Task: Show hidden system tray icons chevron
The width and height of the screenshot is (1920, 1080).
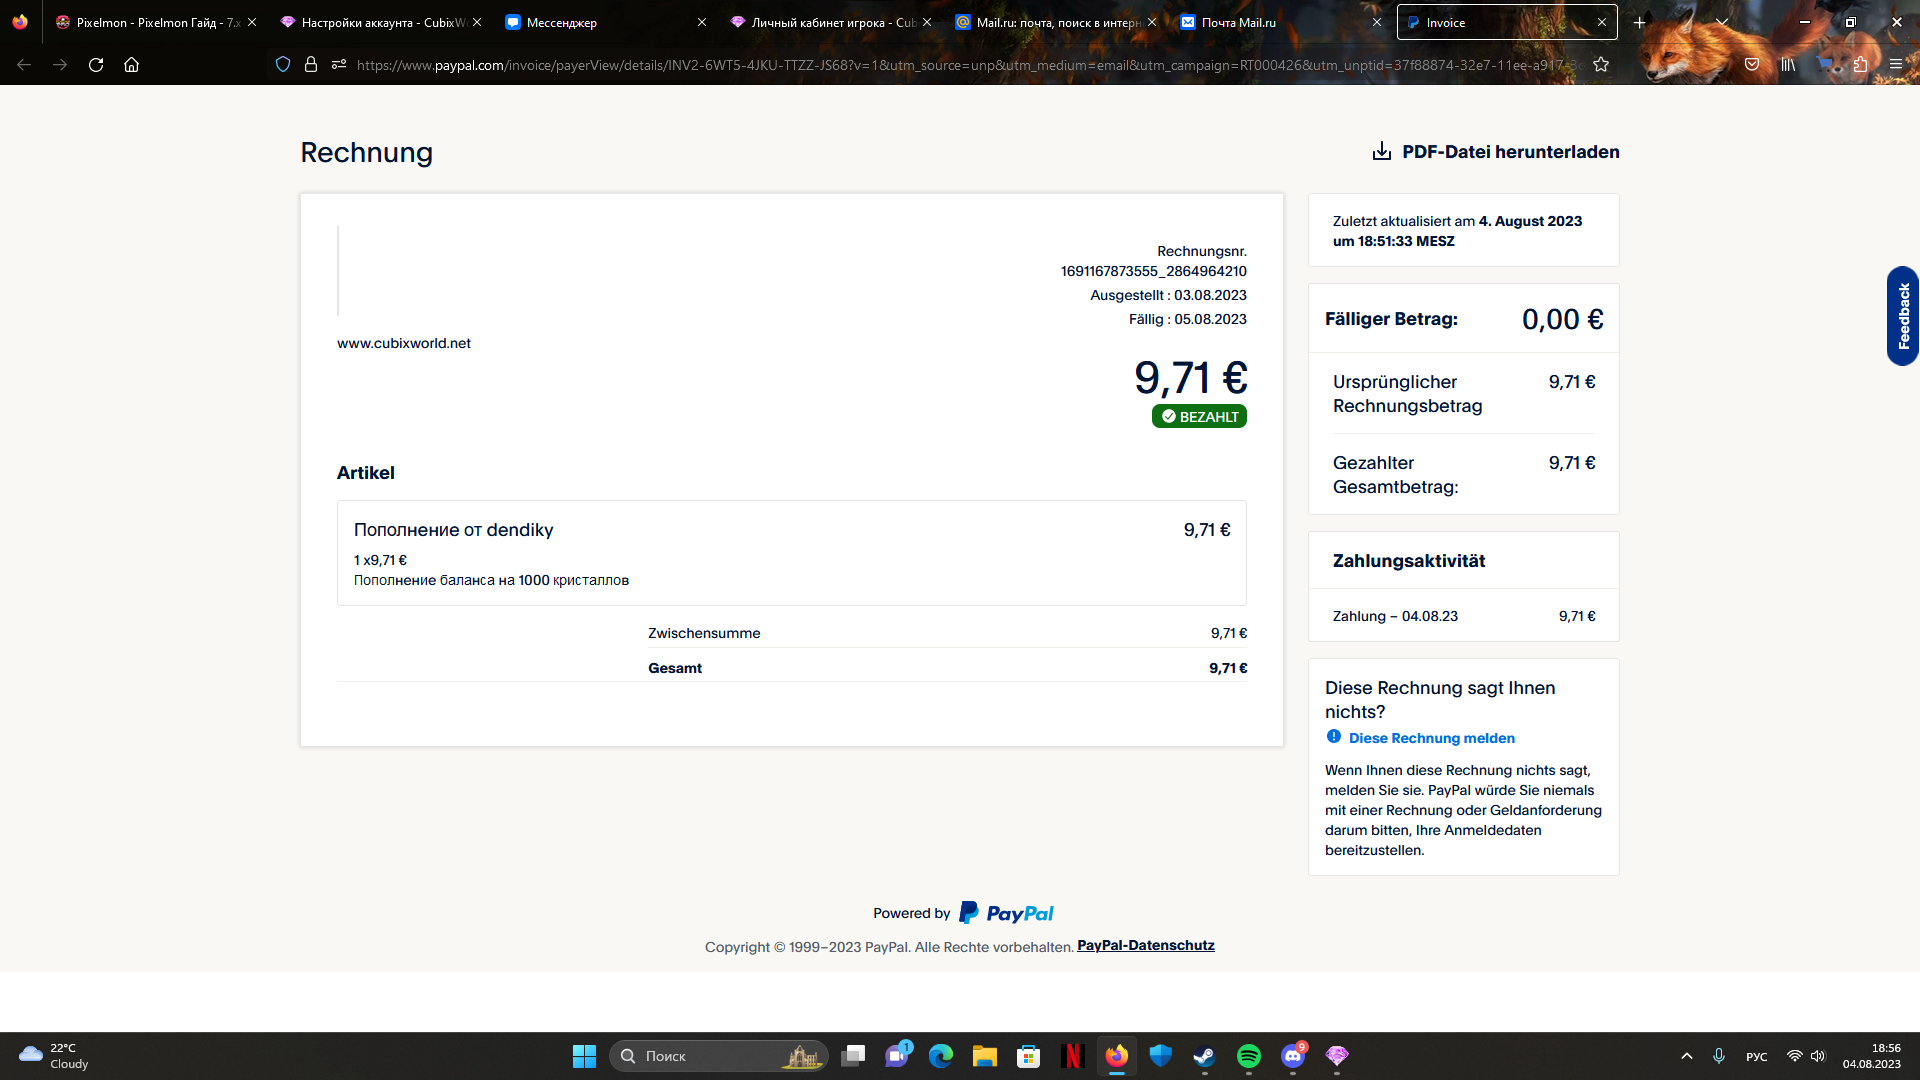Action: pos(1686,1056)
